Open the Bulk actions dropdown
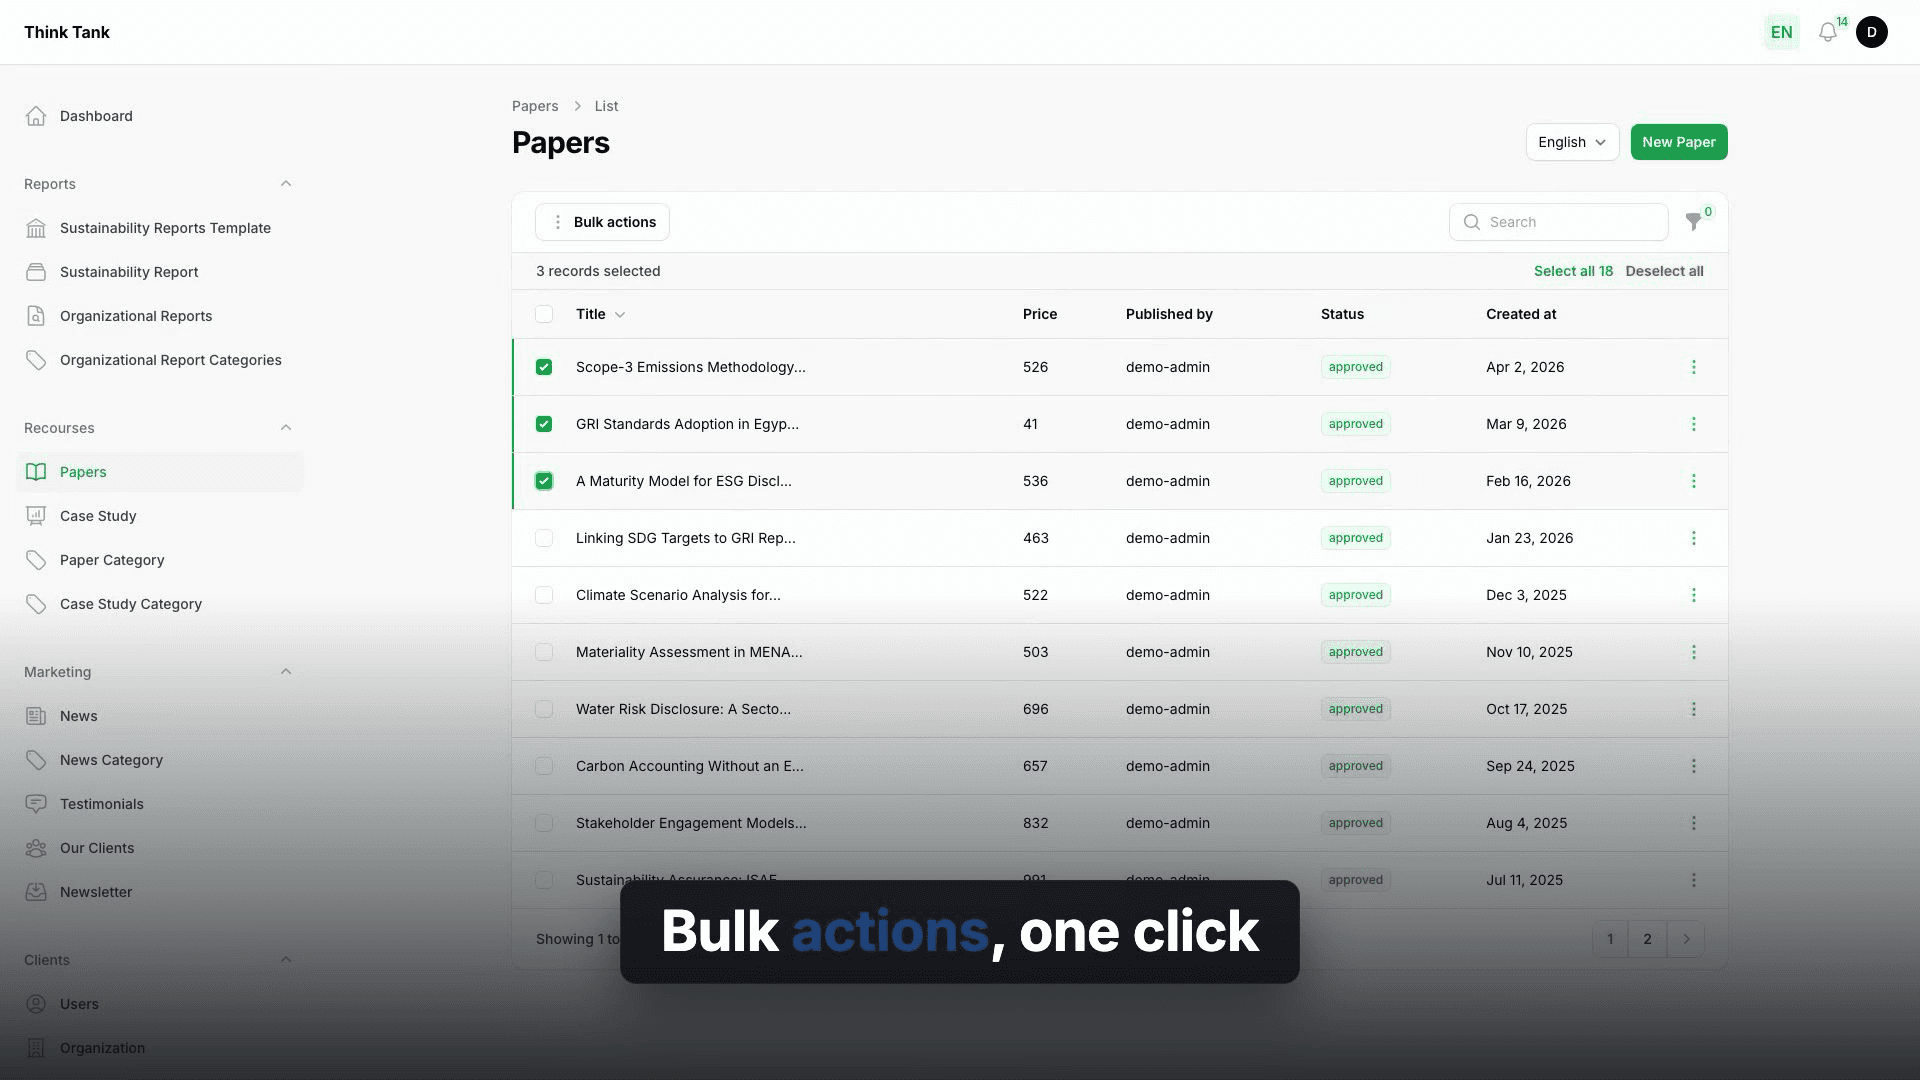This screenshot has width=1920, height=1080. point(602,222)
